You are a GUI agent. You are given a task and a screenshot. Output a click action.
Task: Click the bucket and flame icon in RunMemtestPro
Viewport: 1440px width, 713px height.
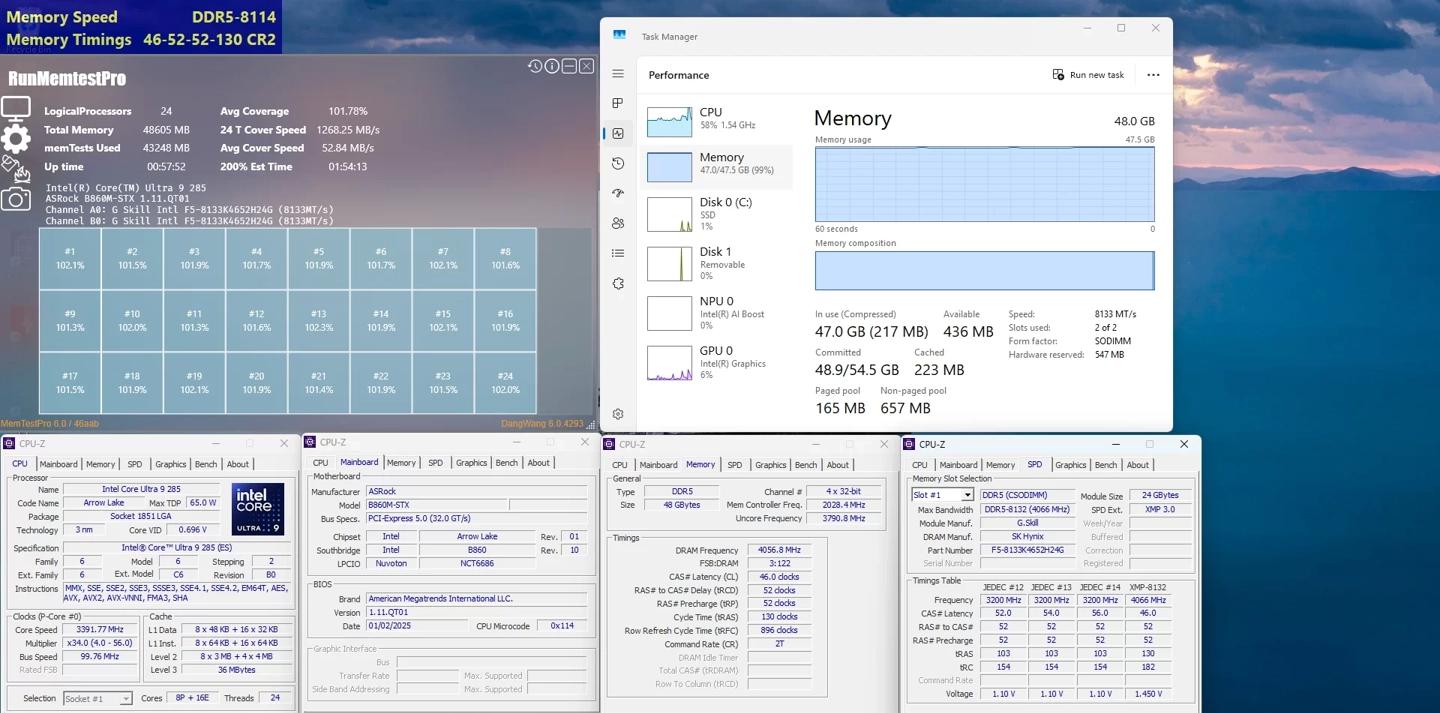(x=16, y=169)
